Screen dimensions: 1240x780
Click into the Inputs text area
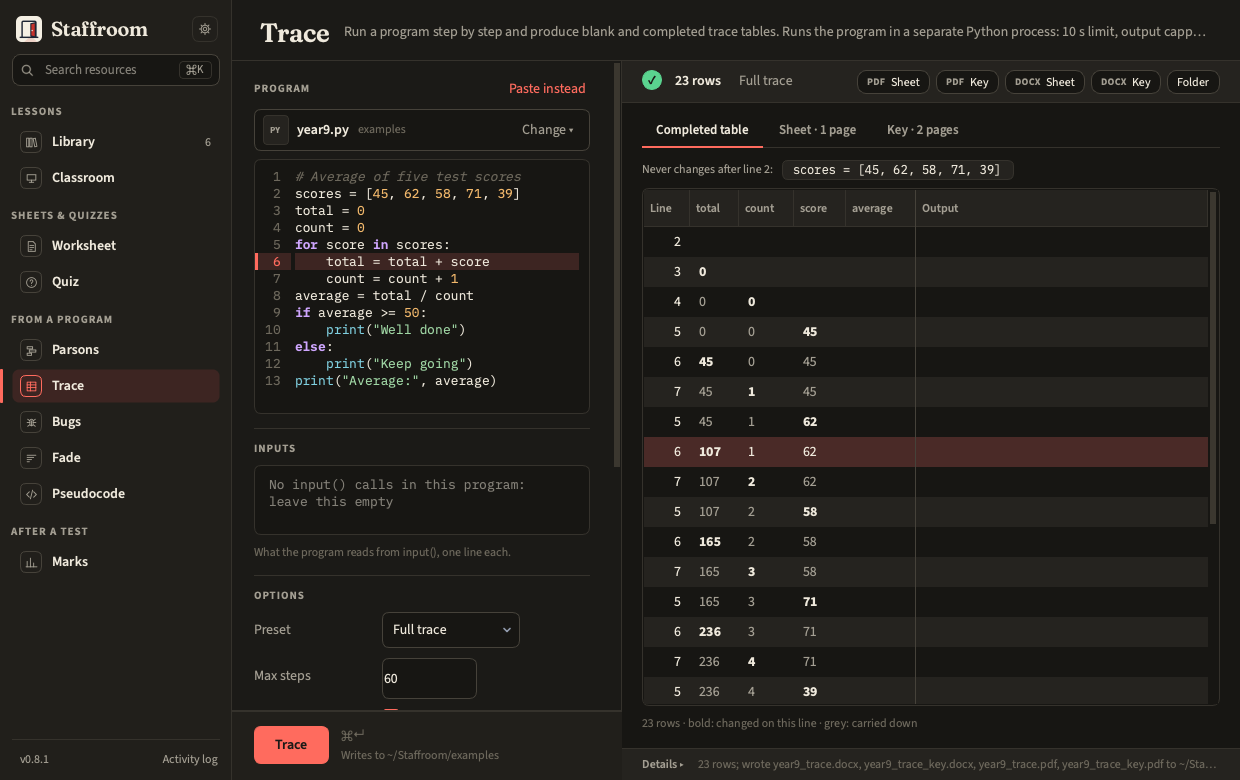tap(422, 500)
